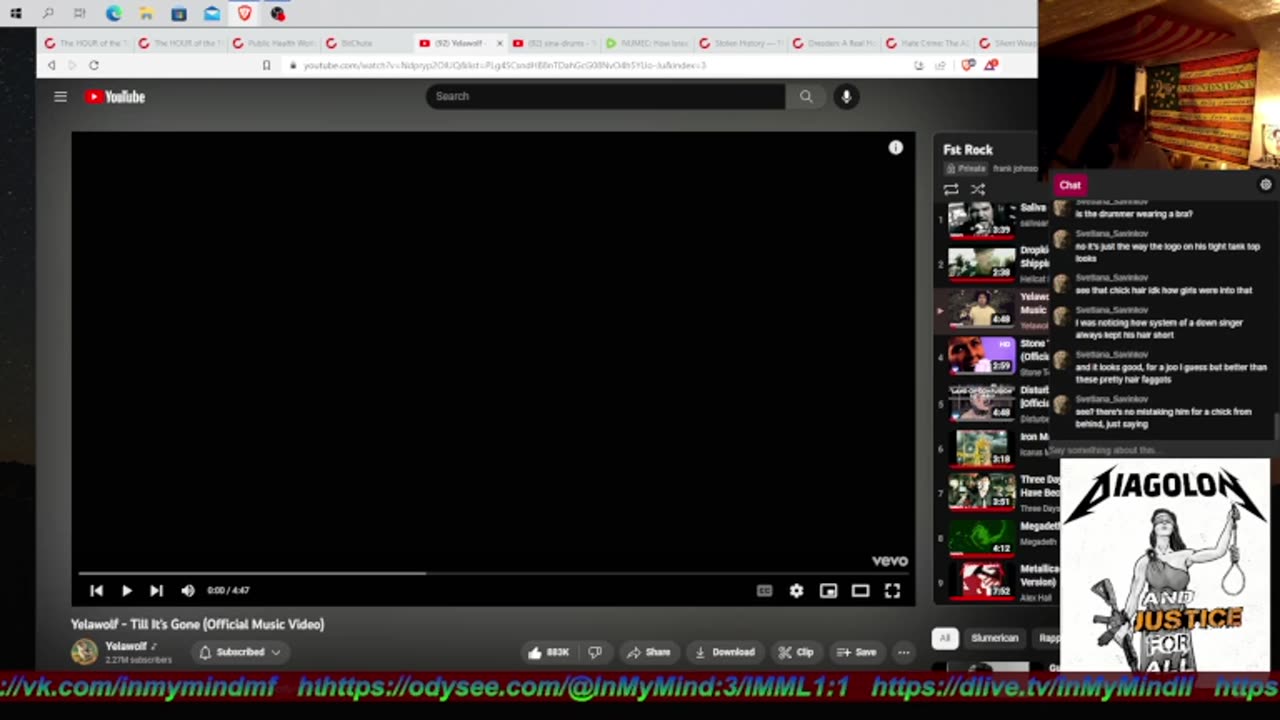The image size is (1280, 720).
Task: Select the Iron Maiden video in the playlist
Action: pyautogui.click(x=981, y=448)
